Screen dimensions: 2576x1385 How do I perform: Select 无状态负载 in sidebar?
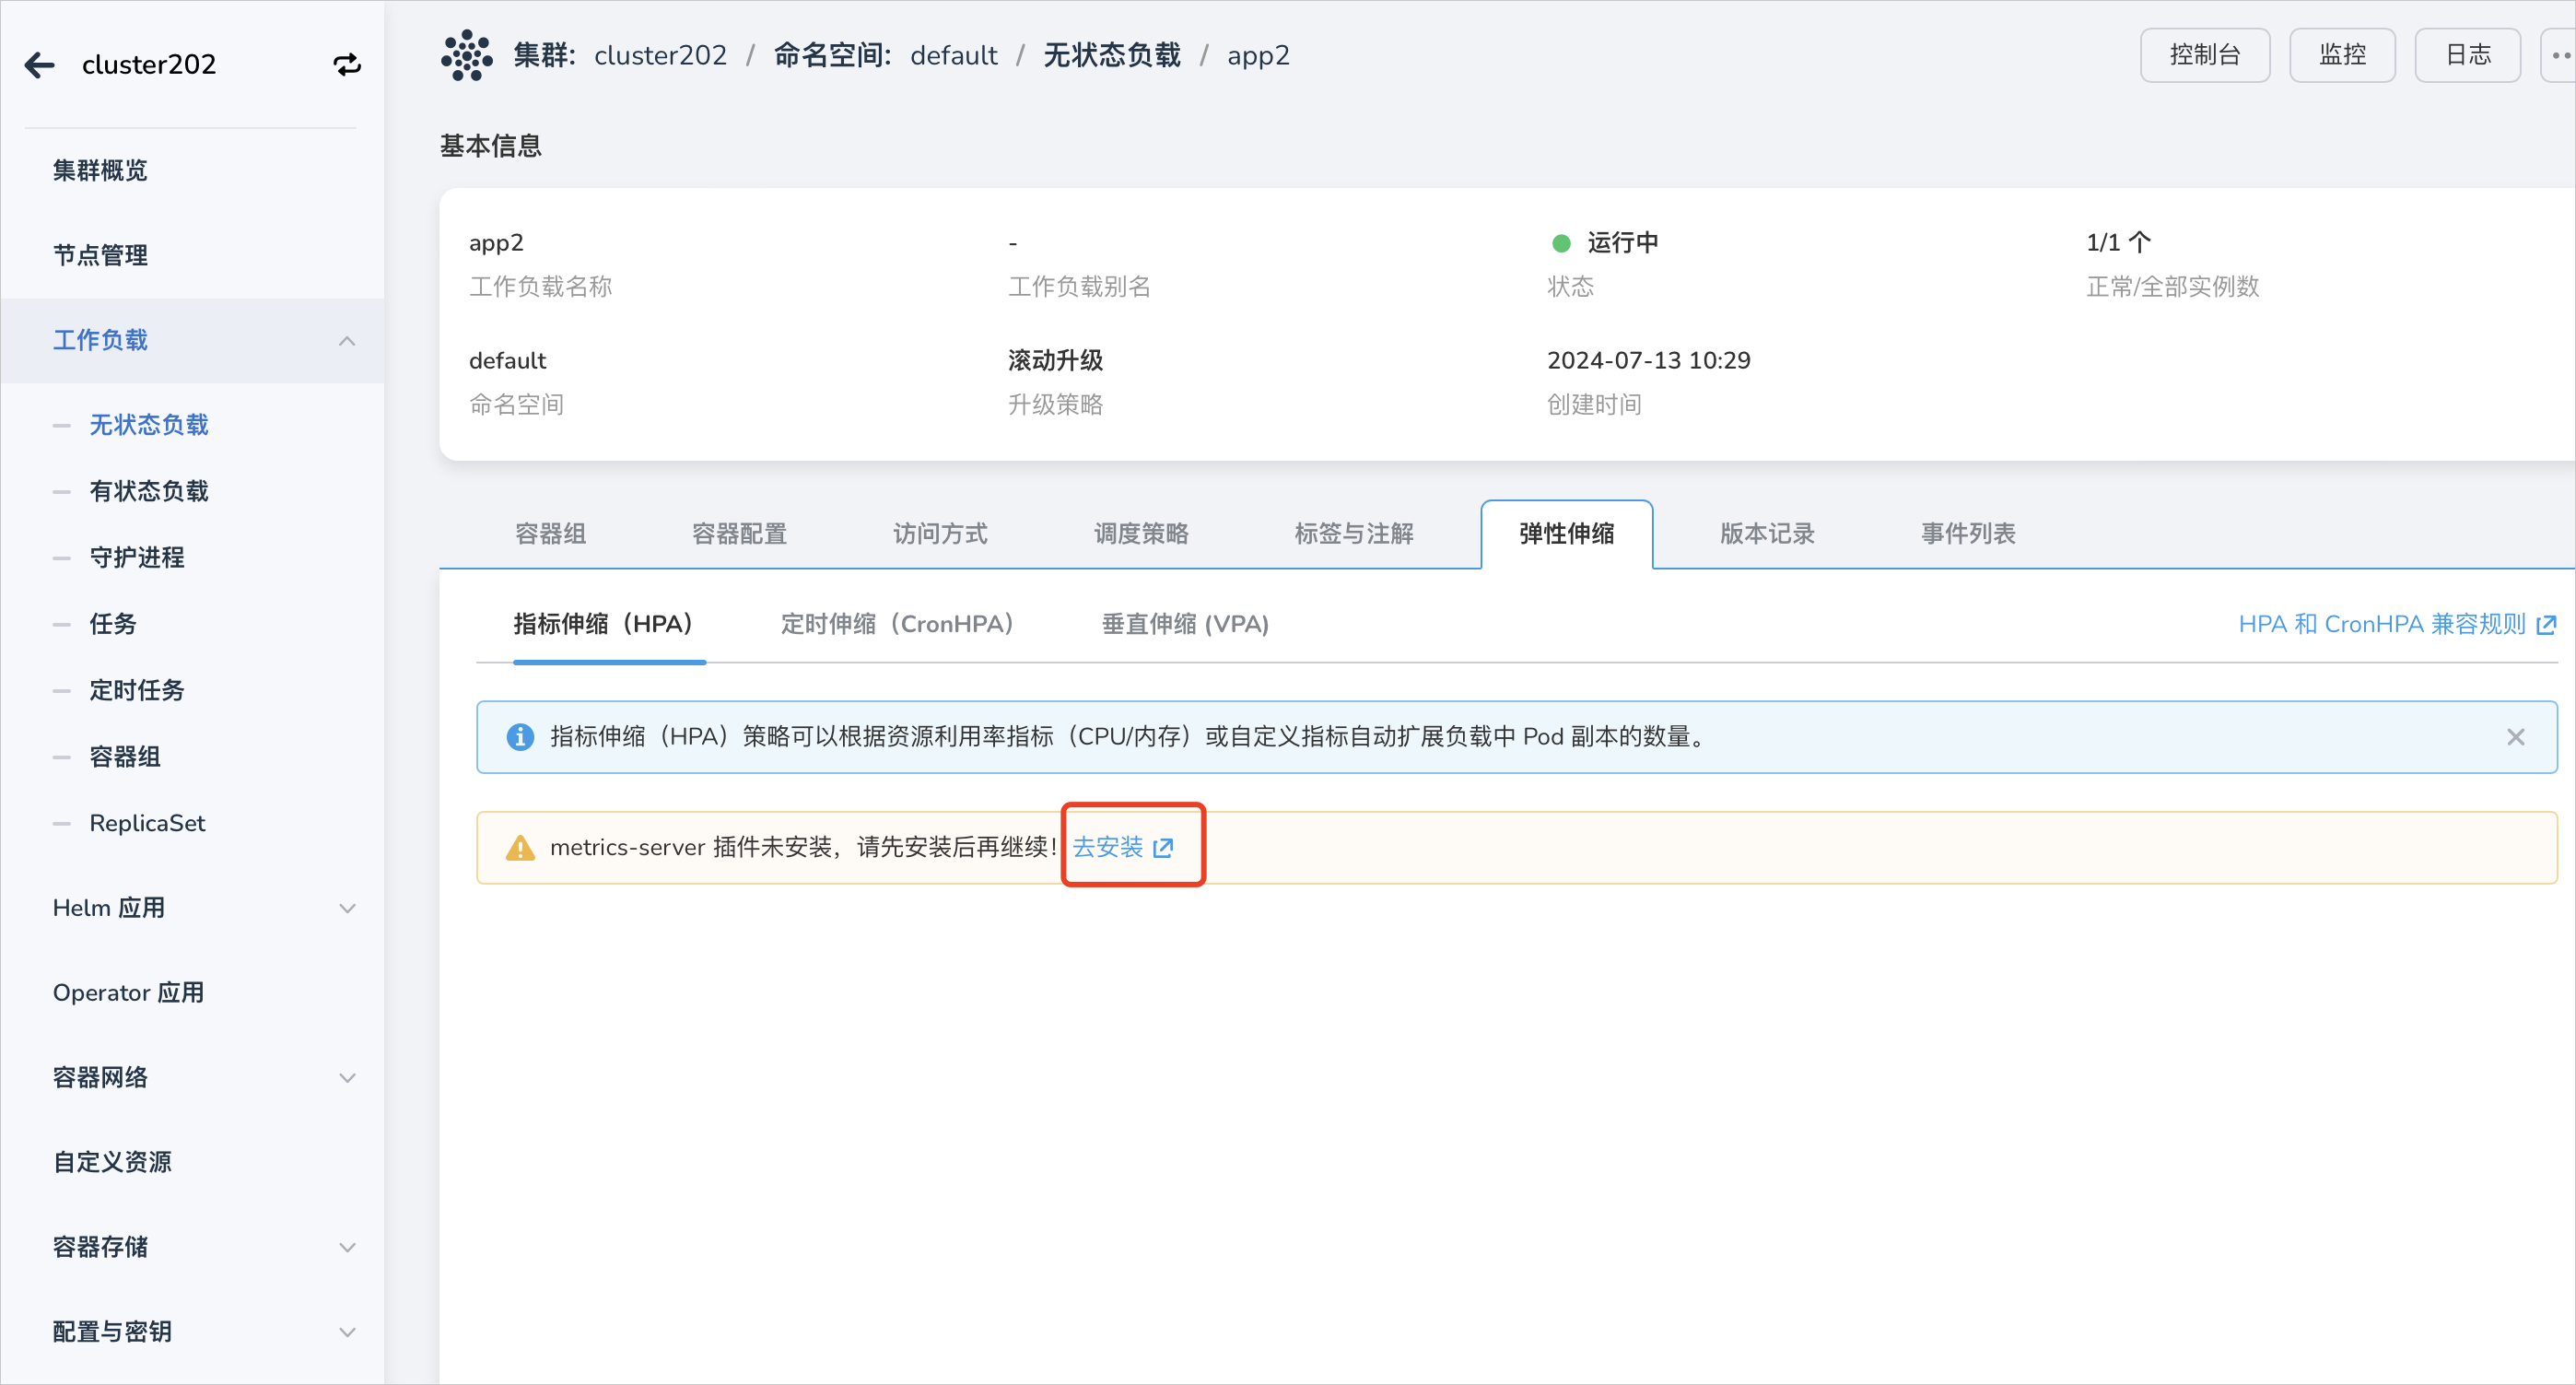[x=149, y=425]
